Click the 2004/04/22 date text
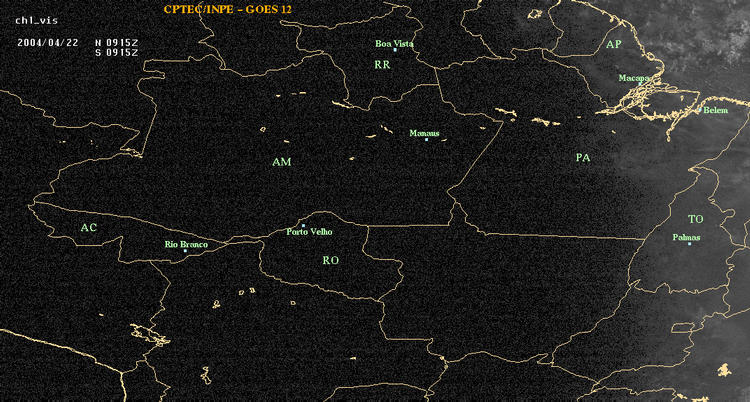Screen dimensions: 750x402 point(48,42)
